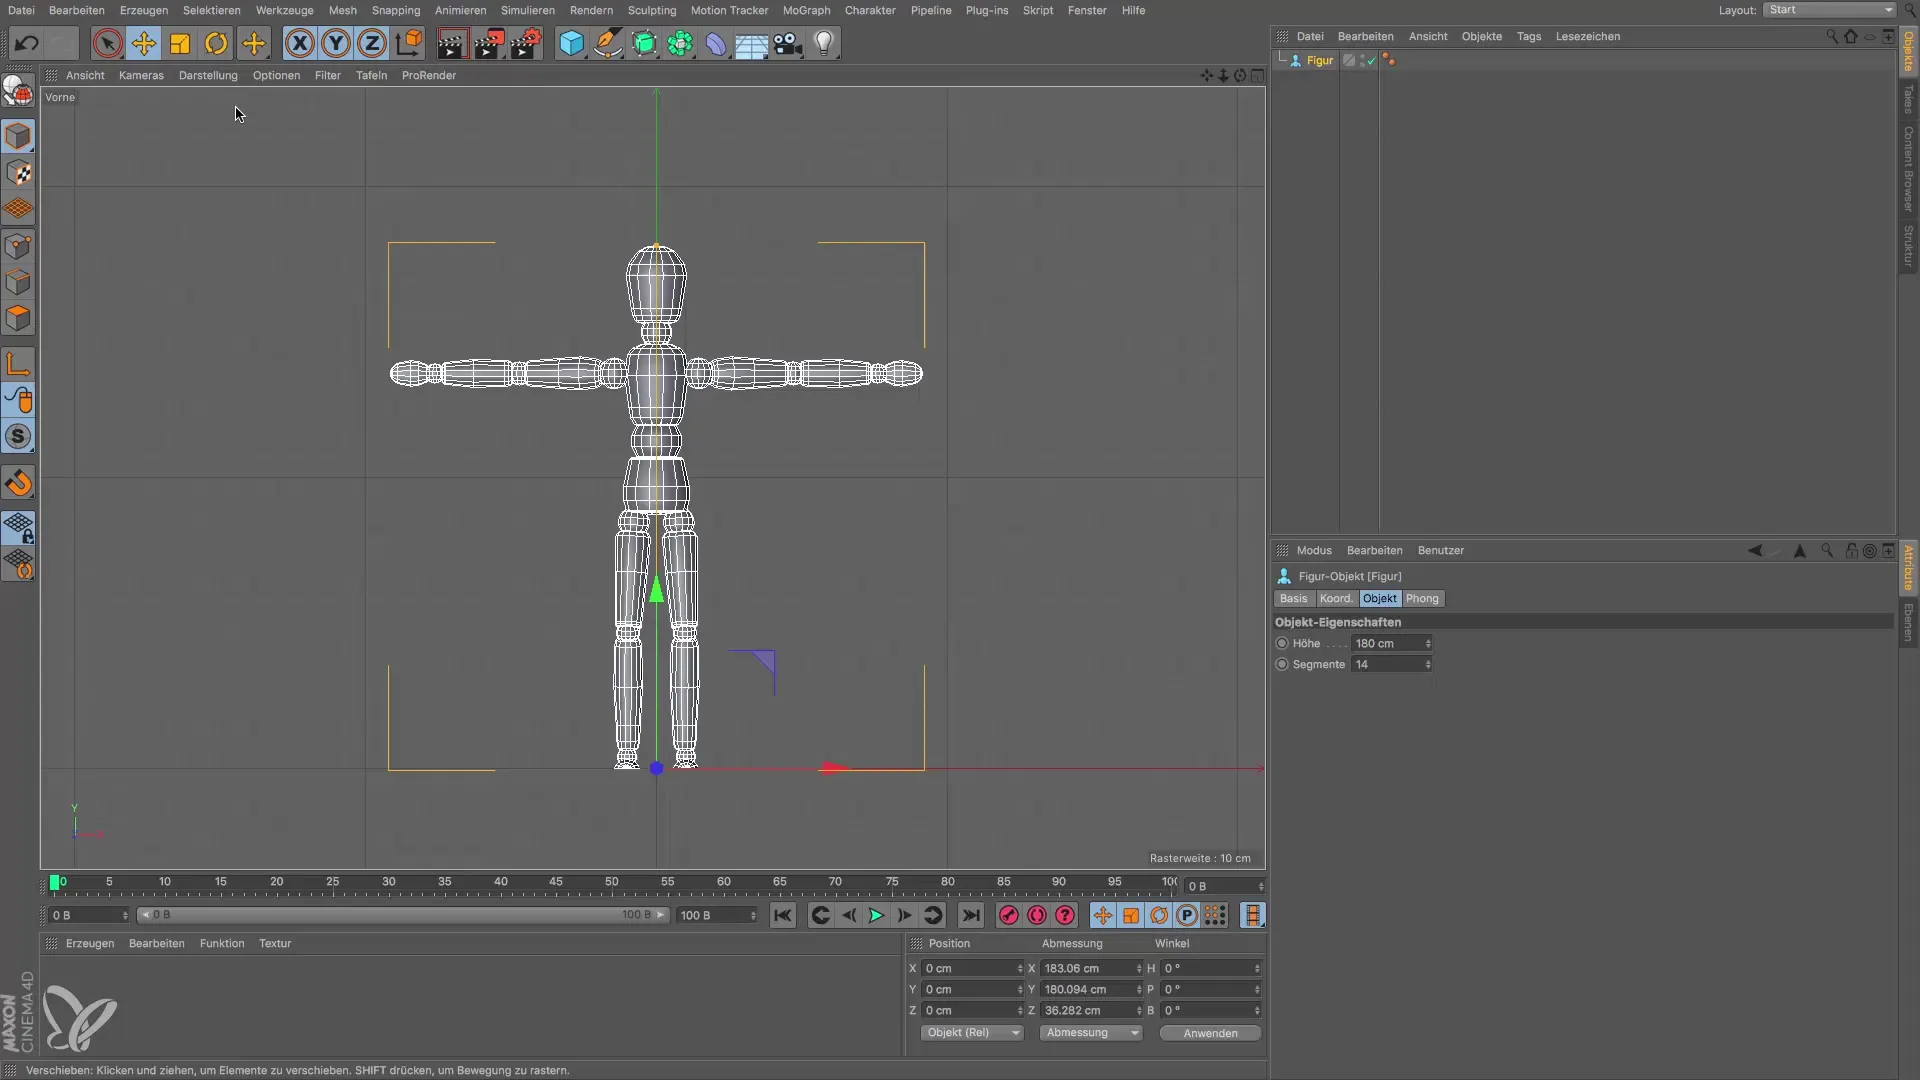Click Attribute Manager back arrow

[1755, 551]
